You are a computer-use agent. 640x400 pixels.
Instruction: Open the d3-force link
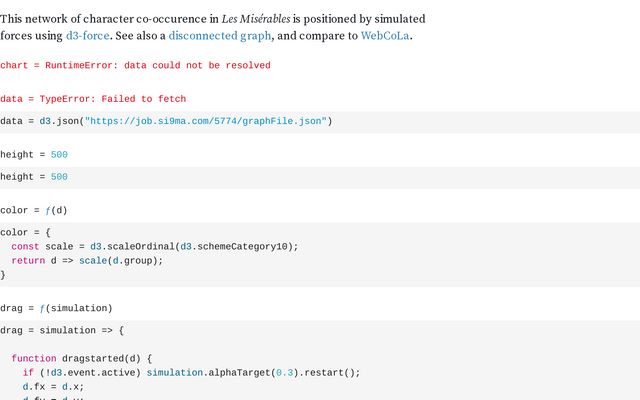pos(87,36)
